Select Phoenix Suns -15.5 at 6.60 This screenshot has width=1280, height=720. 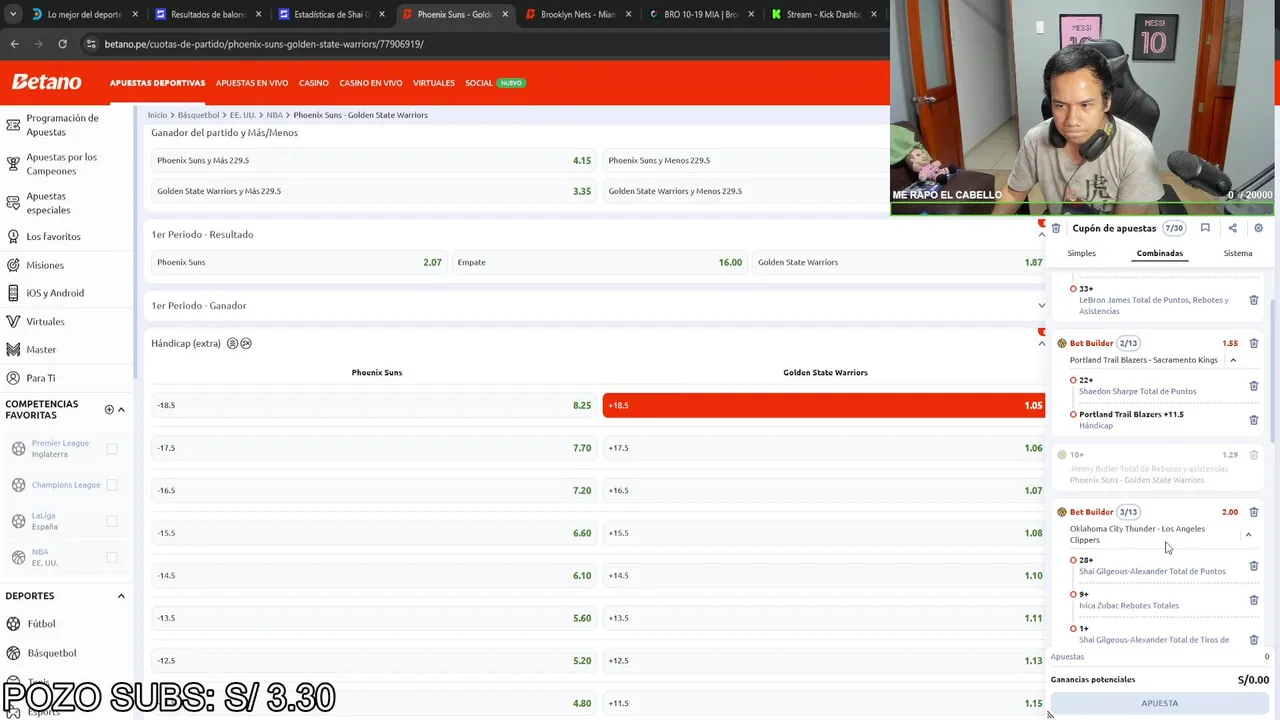tap(373, 533)
